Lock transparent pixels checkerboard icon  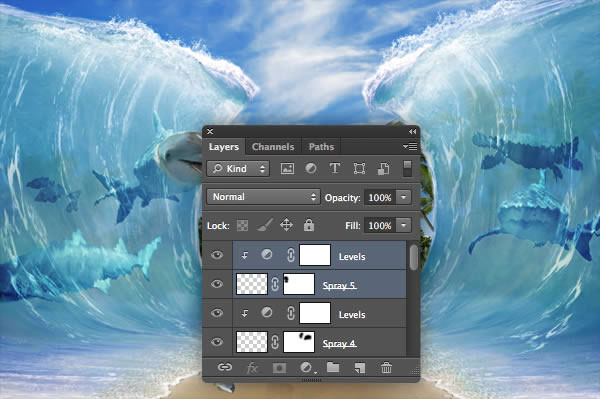(x=242, y=225)
